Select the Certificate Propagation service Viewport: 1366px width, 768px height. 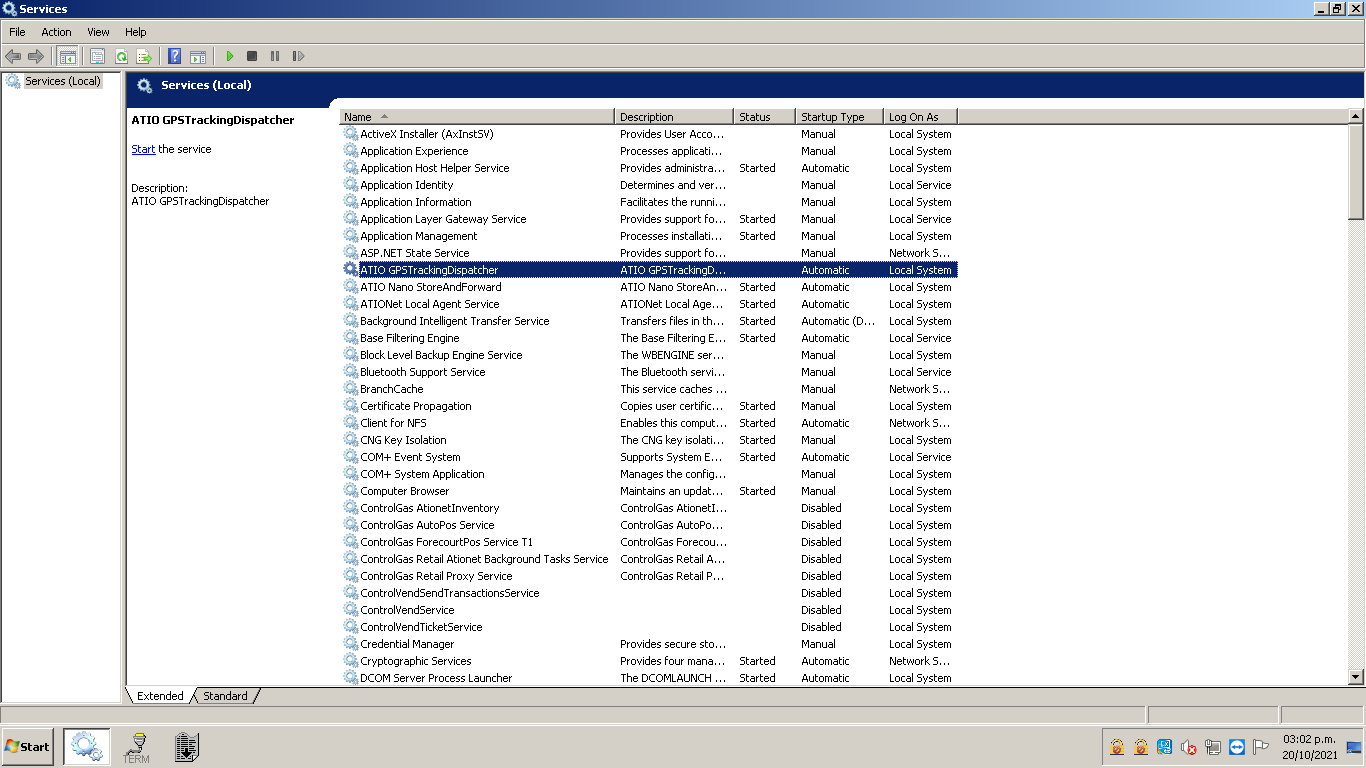click(649, 406)
